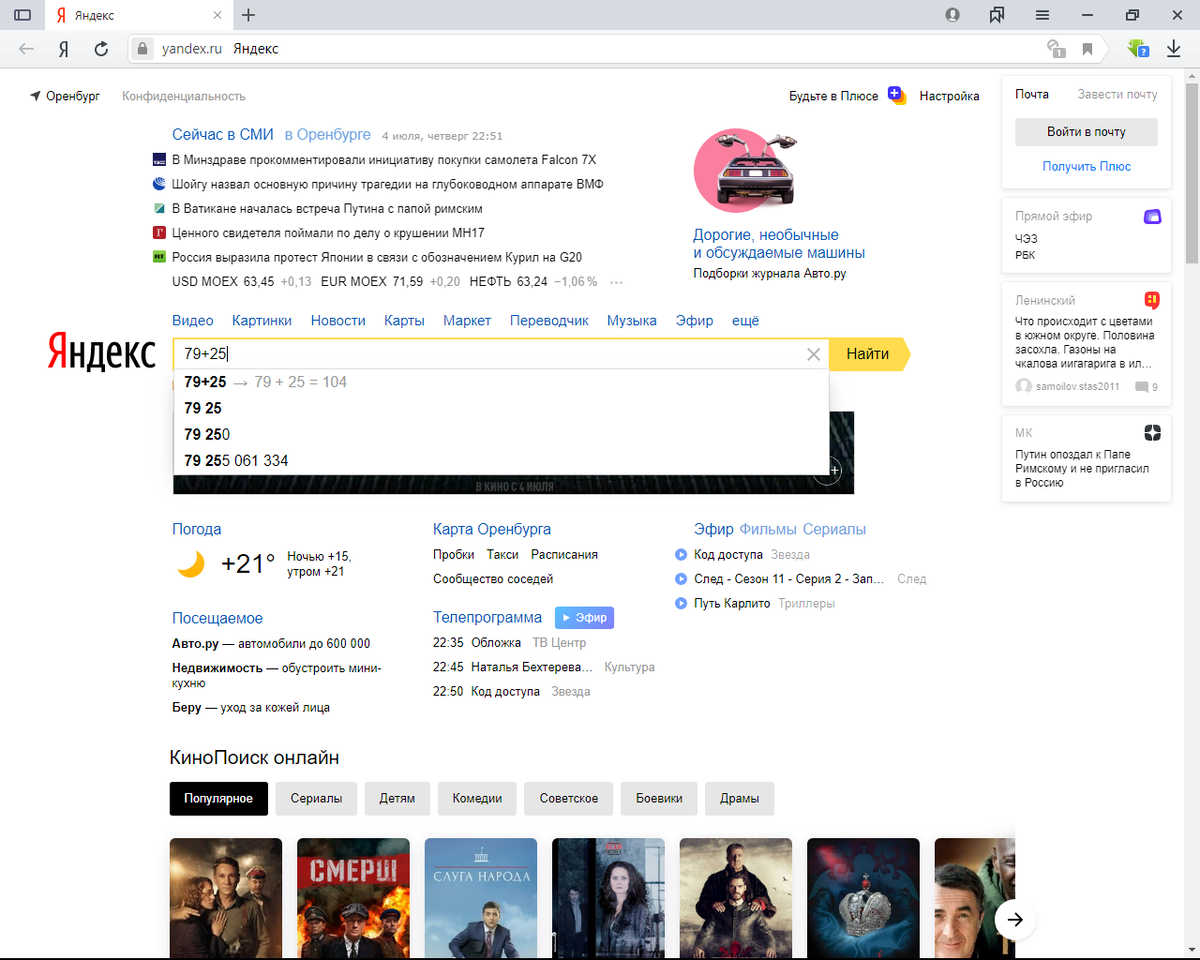
Task: Select suggestion 79 250
Action: [501, 434]
